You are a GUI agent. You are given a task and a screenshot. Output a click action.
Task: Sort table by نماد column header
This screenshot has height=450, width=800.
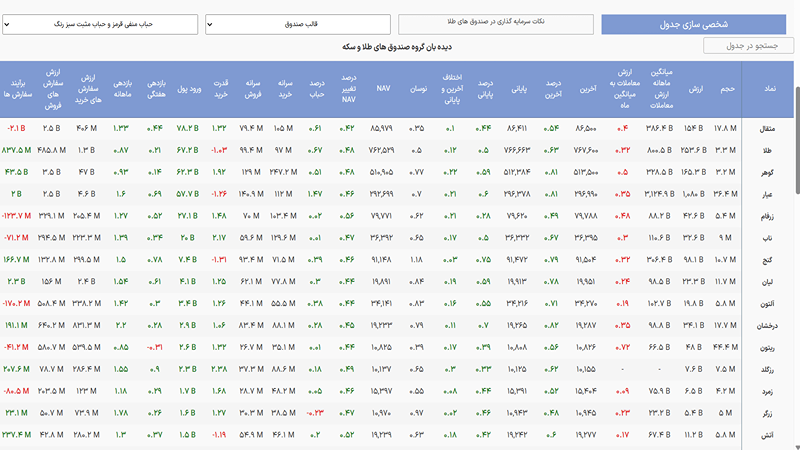pos(769,89)
